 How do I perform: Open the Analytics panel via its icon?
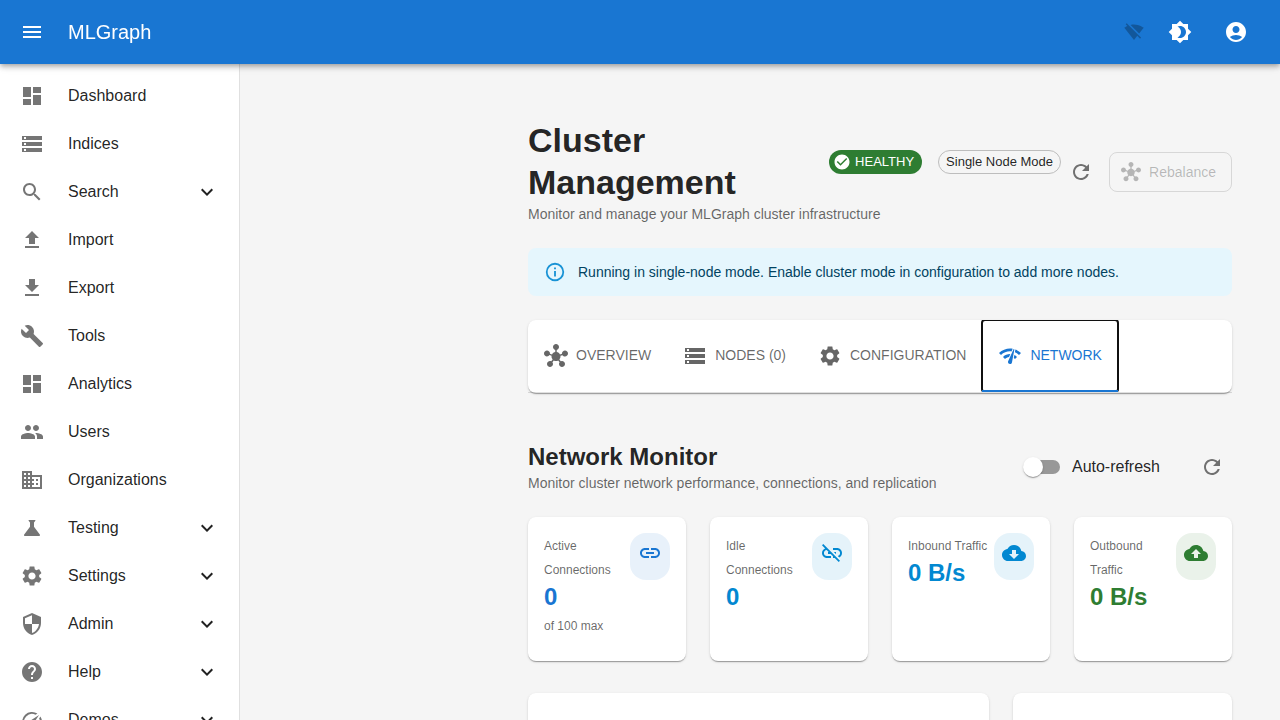click(x=32, y=383)
